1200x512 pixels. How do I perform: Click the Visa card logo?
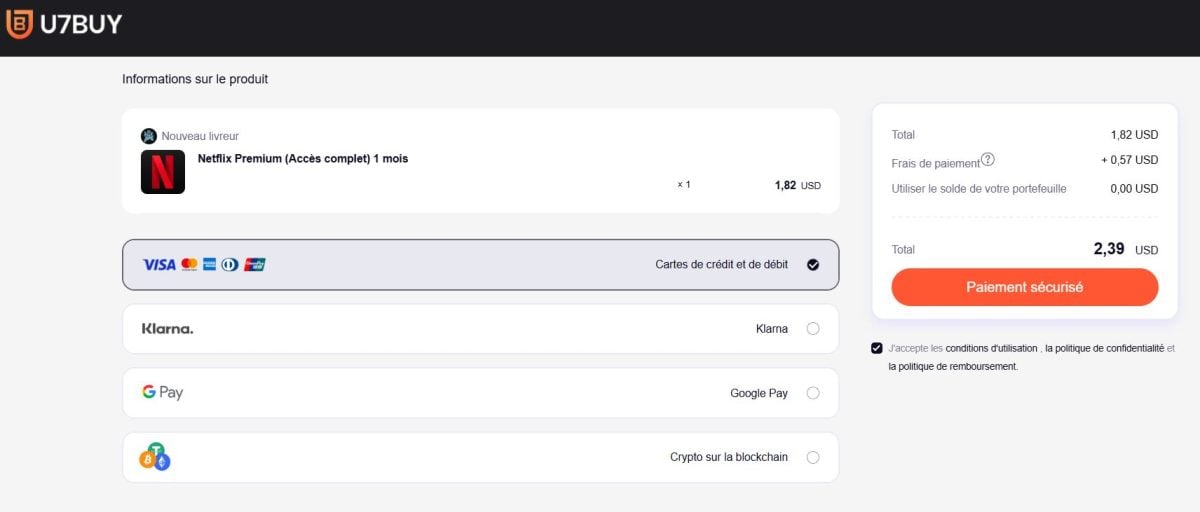click(x=159, y=265)
